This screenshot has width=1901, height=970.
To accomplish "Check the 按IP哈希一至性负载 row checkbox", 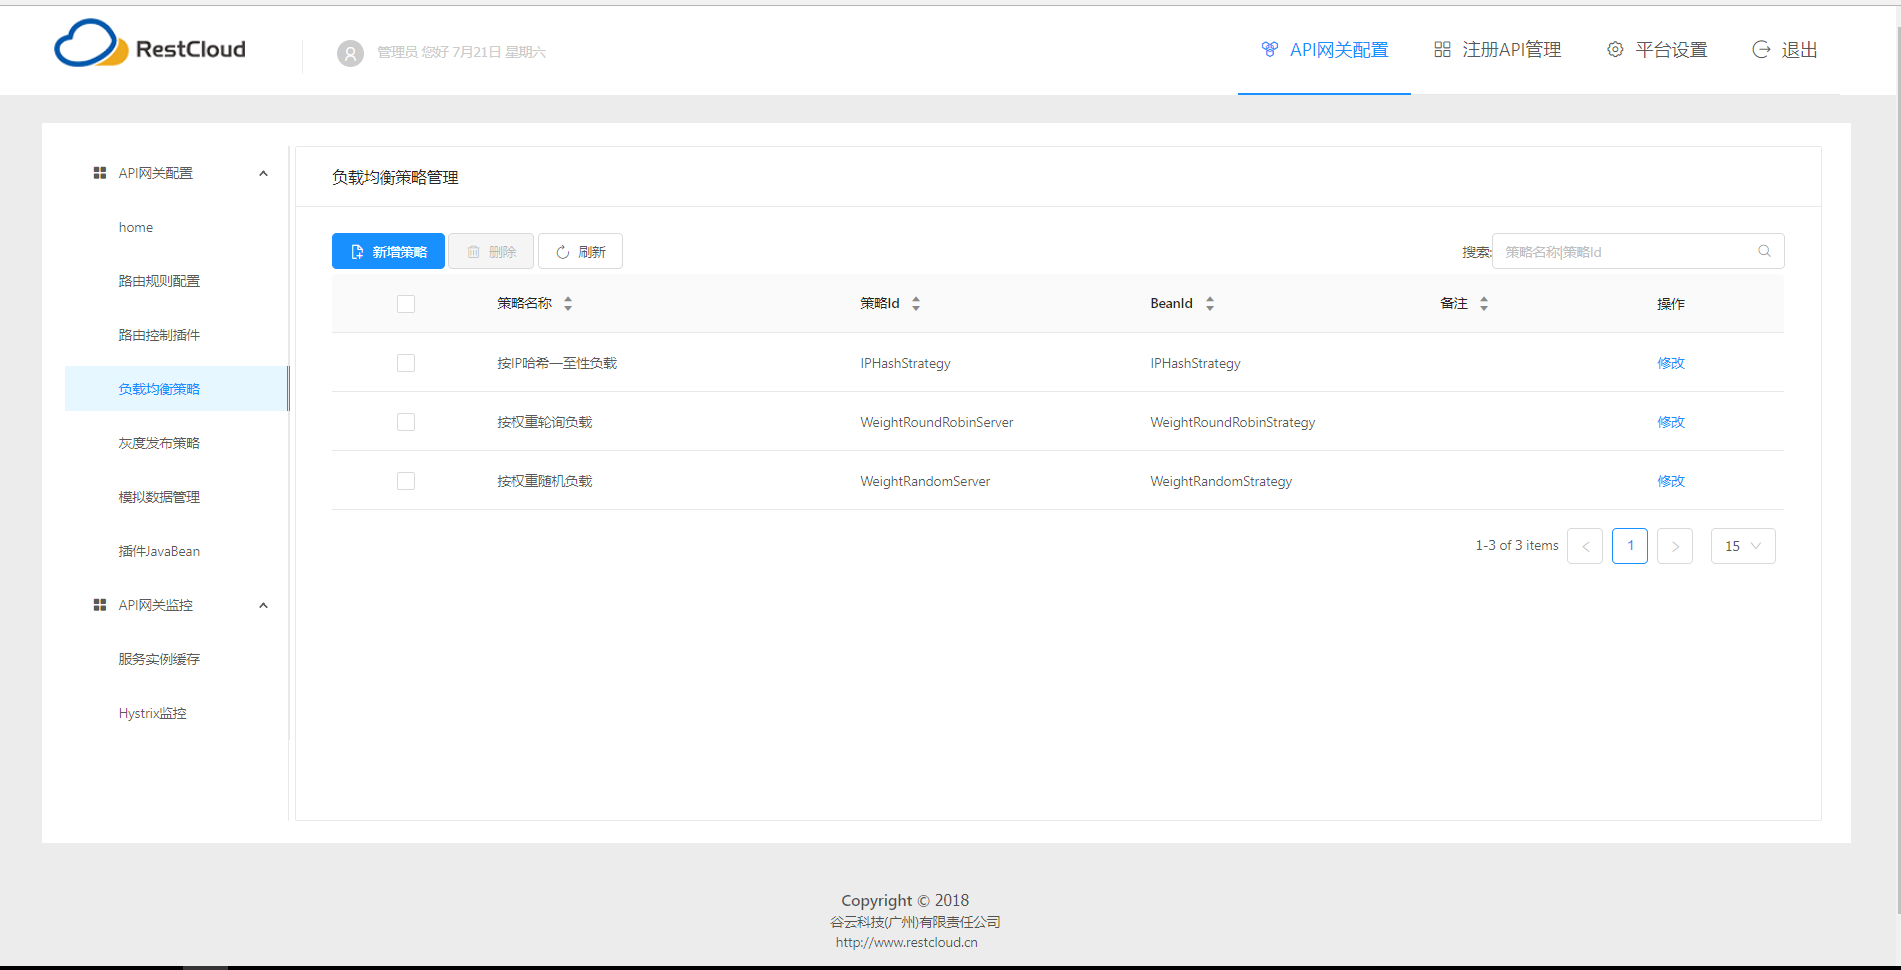I will point(405,362).
